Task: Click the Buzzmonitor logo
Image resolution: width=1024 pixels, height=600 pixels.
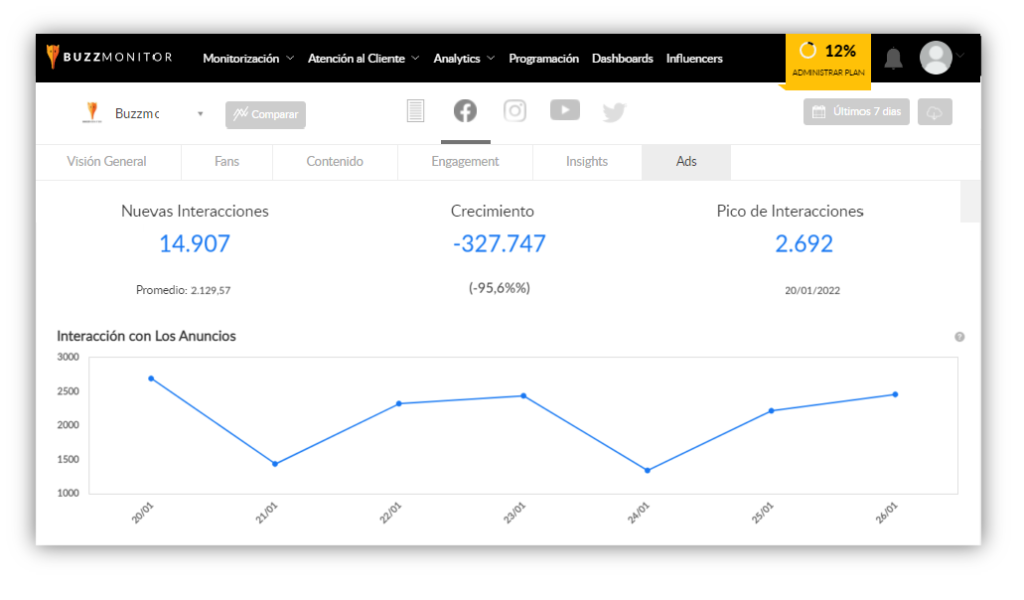Action: (x=109, y=57)
